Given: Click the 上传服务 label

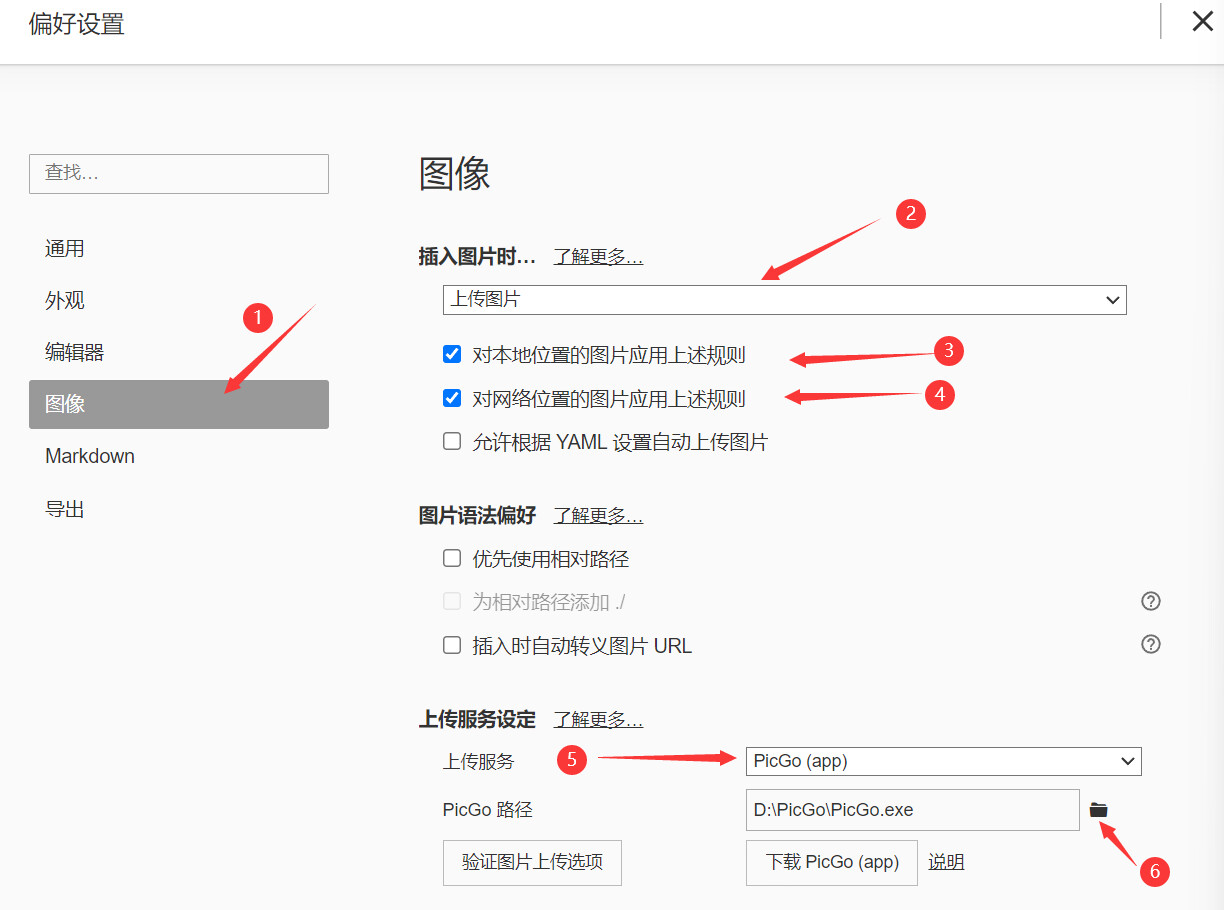Looking at the screenshot, I should (x=478, y=762).
